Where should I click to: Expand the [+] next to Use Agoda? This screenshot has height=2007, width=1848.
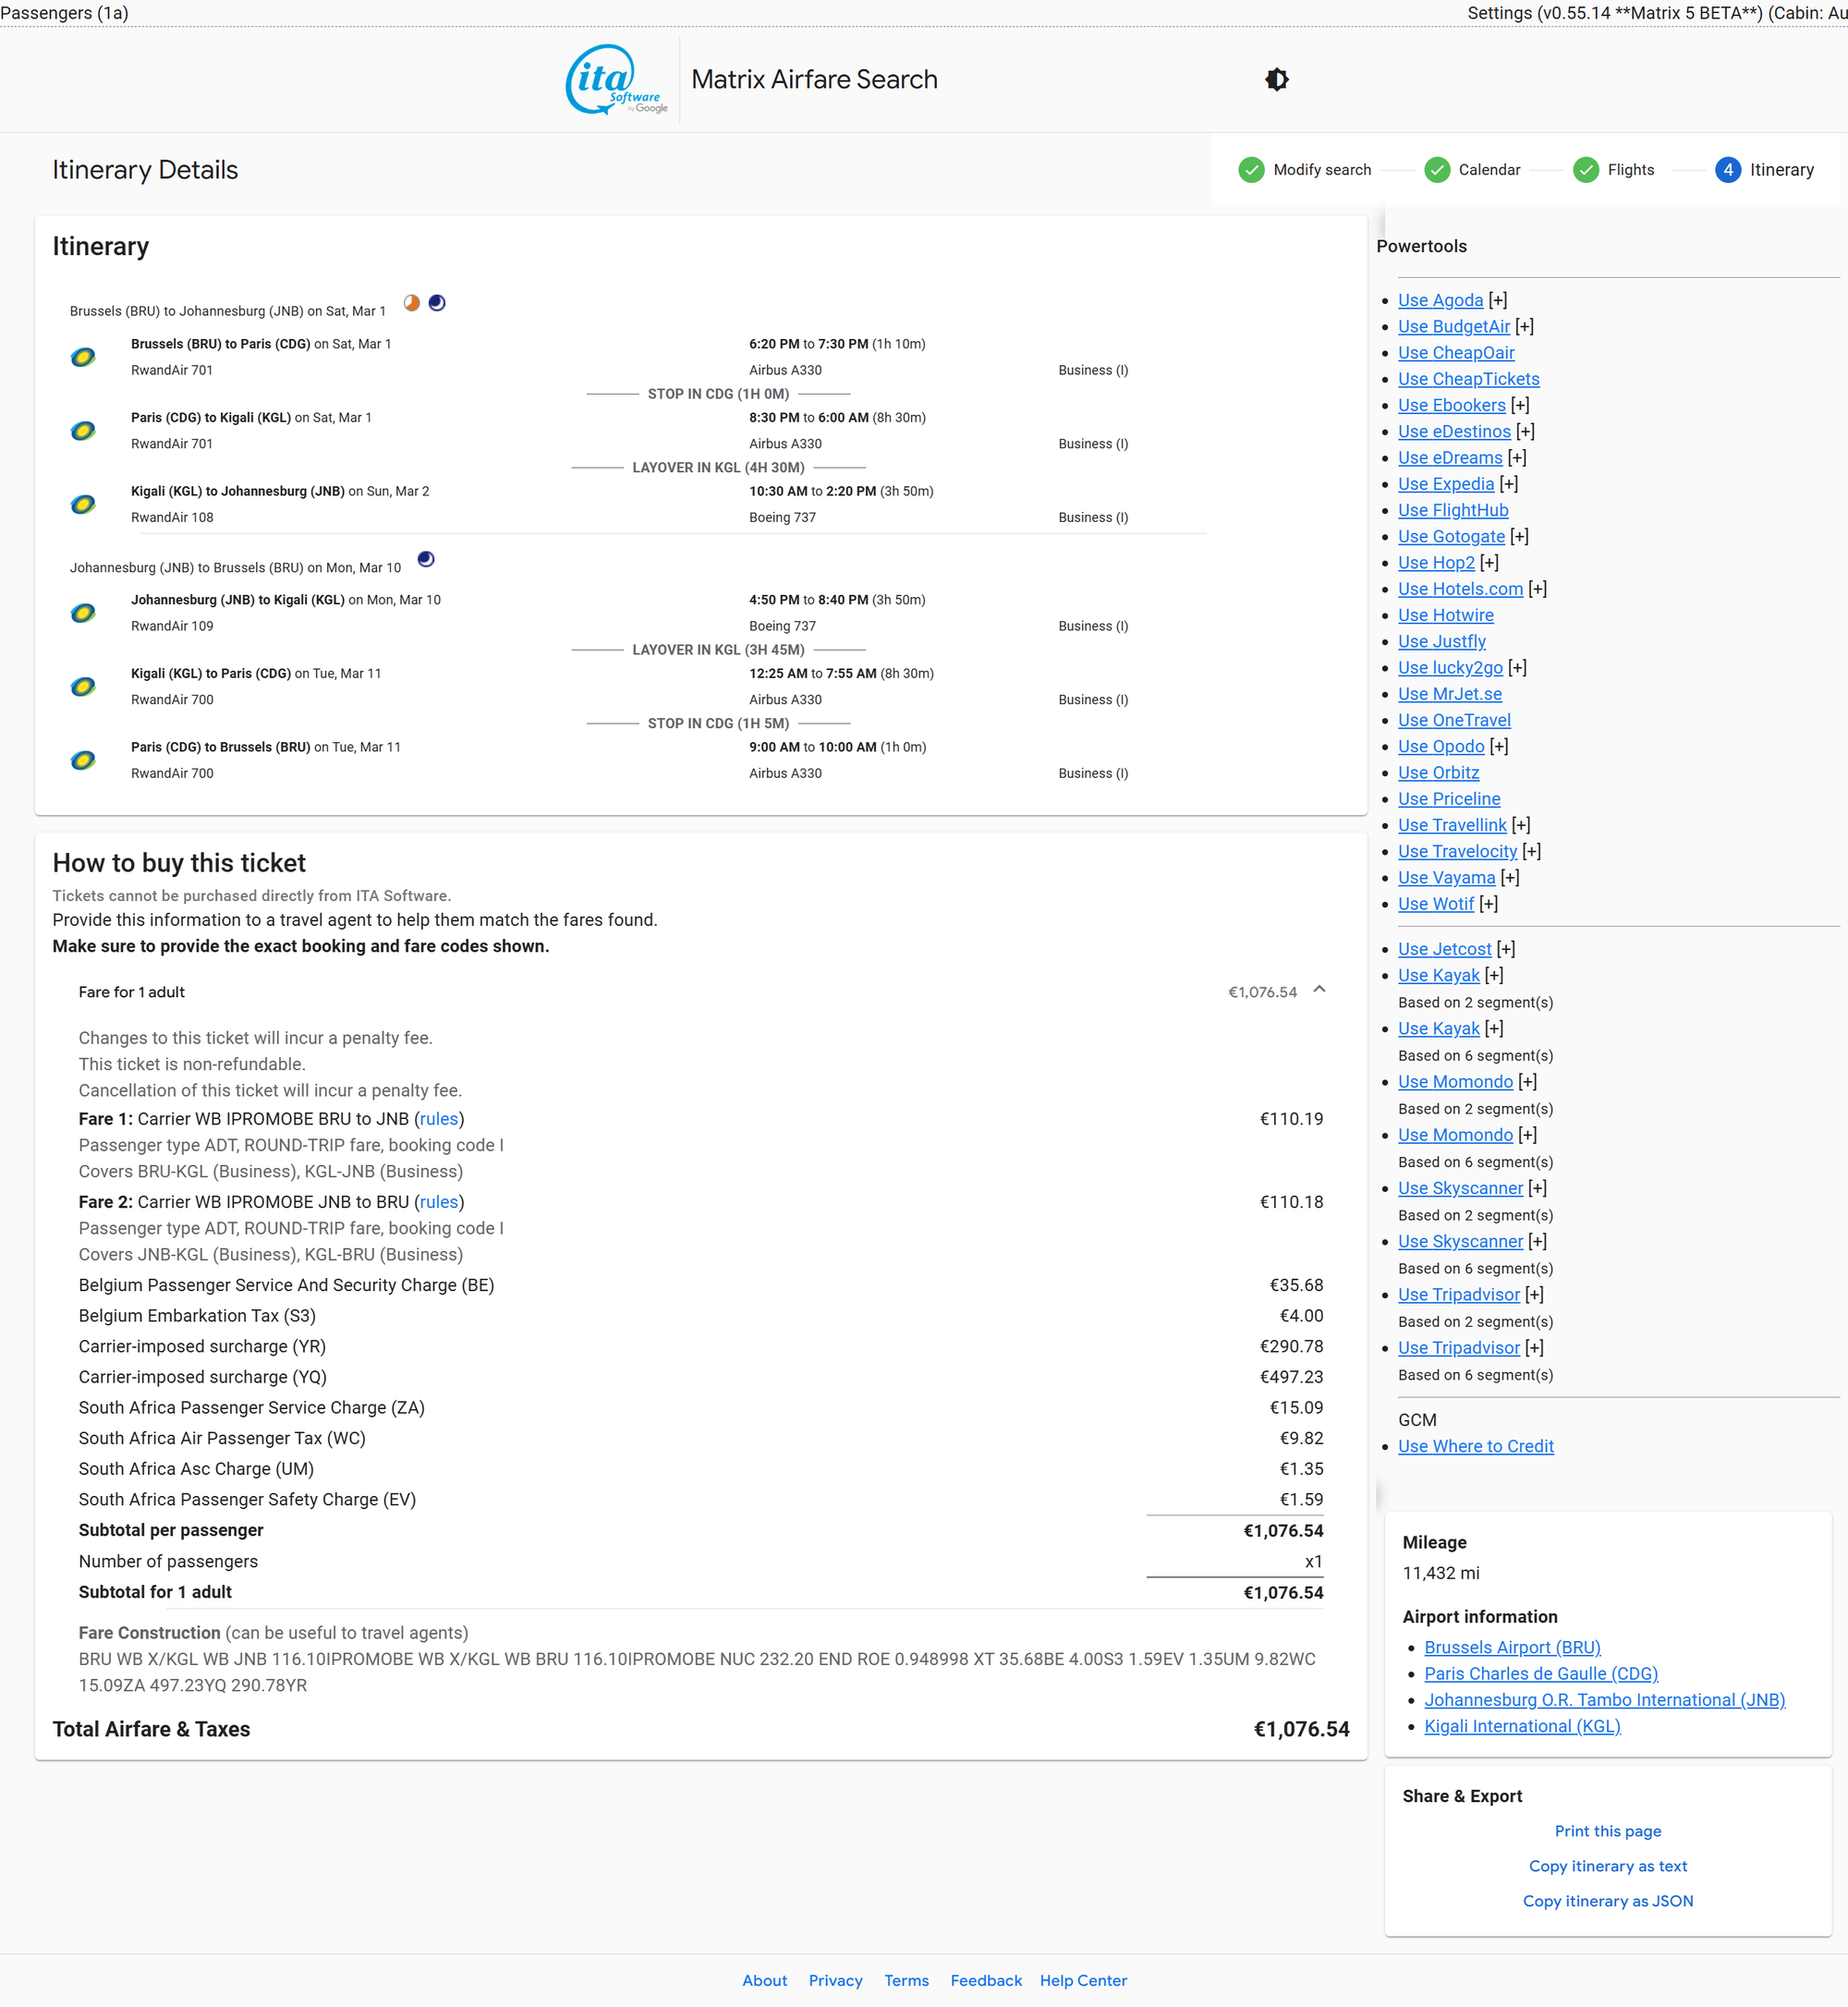click(x=1497, y=300)
